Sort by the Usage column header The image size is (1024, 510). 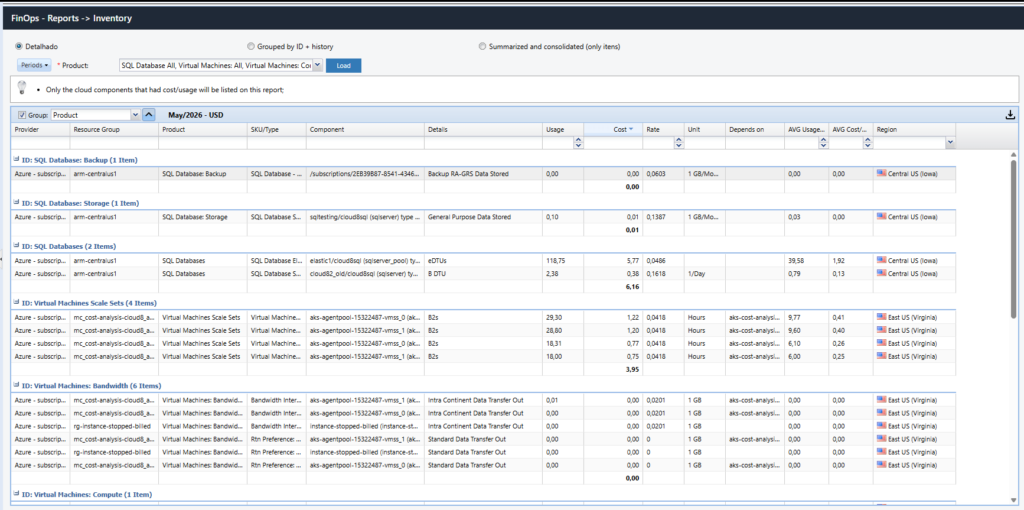(x=563, y=129)
